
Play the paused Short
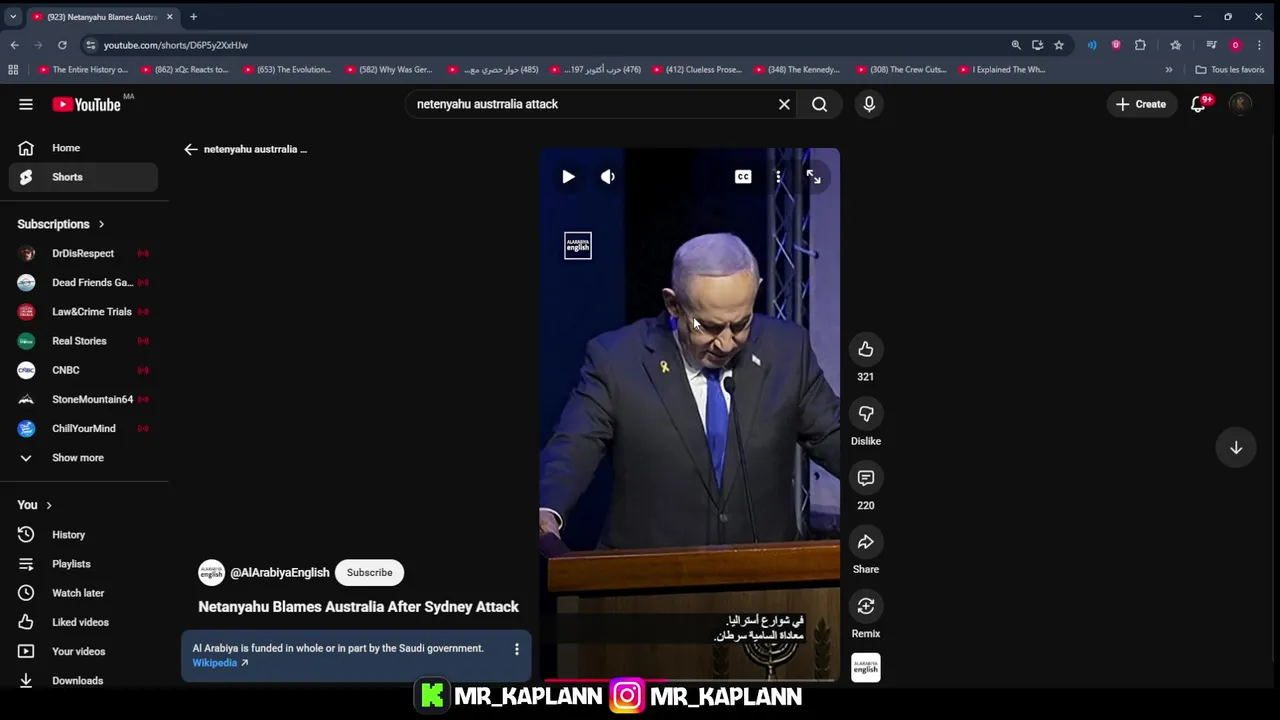568,177
